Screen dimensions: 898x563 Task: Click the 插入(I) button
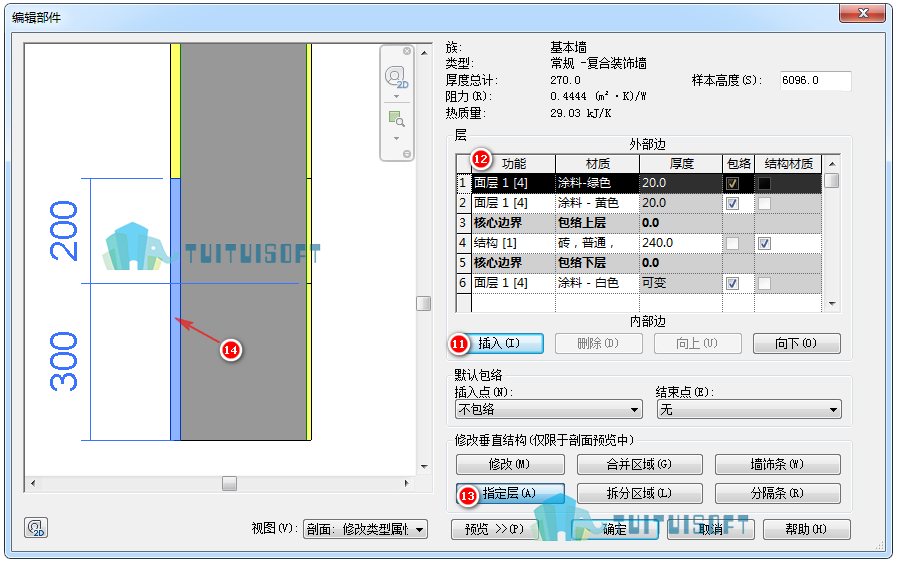(x=498, y=344)
